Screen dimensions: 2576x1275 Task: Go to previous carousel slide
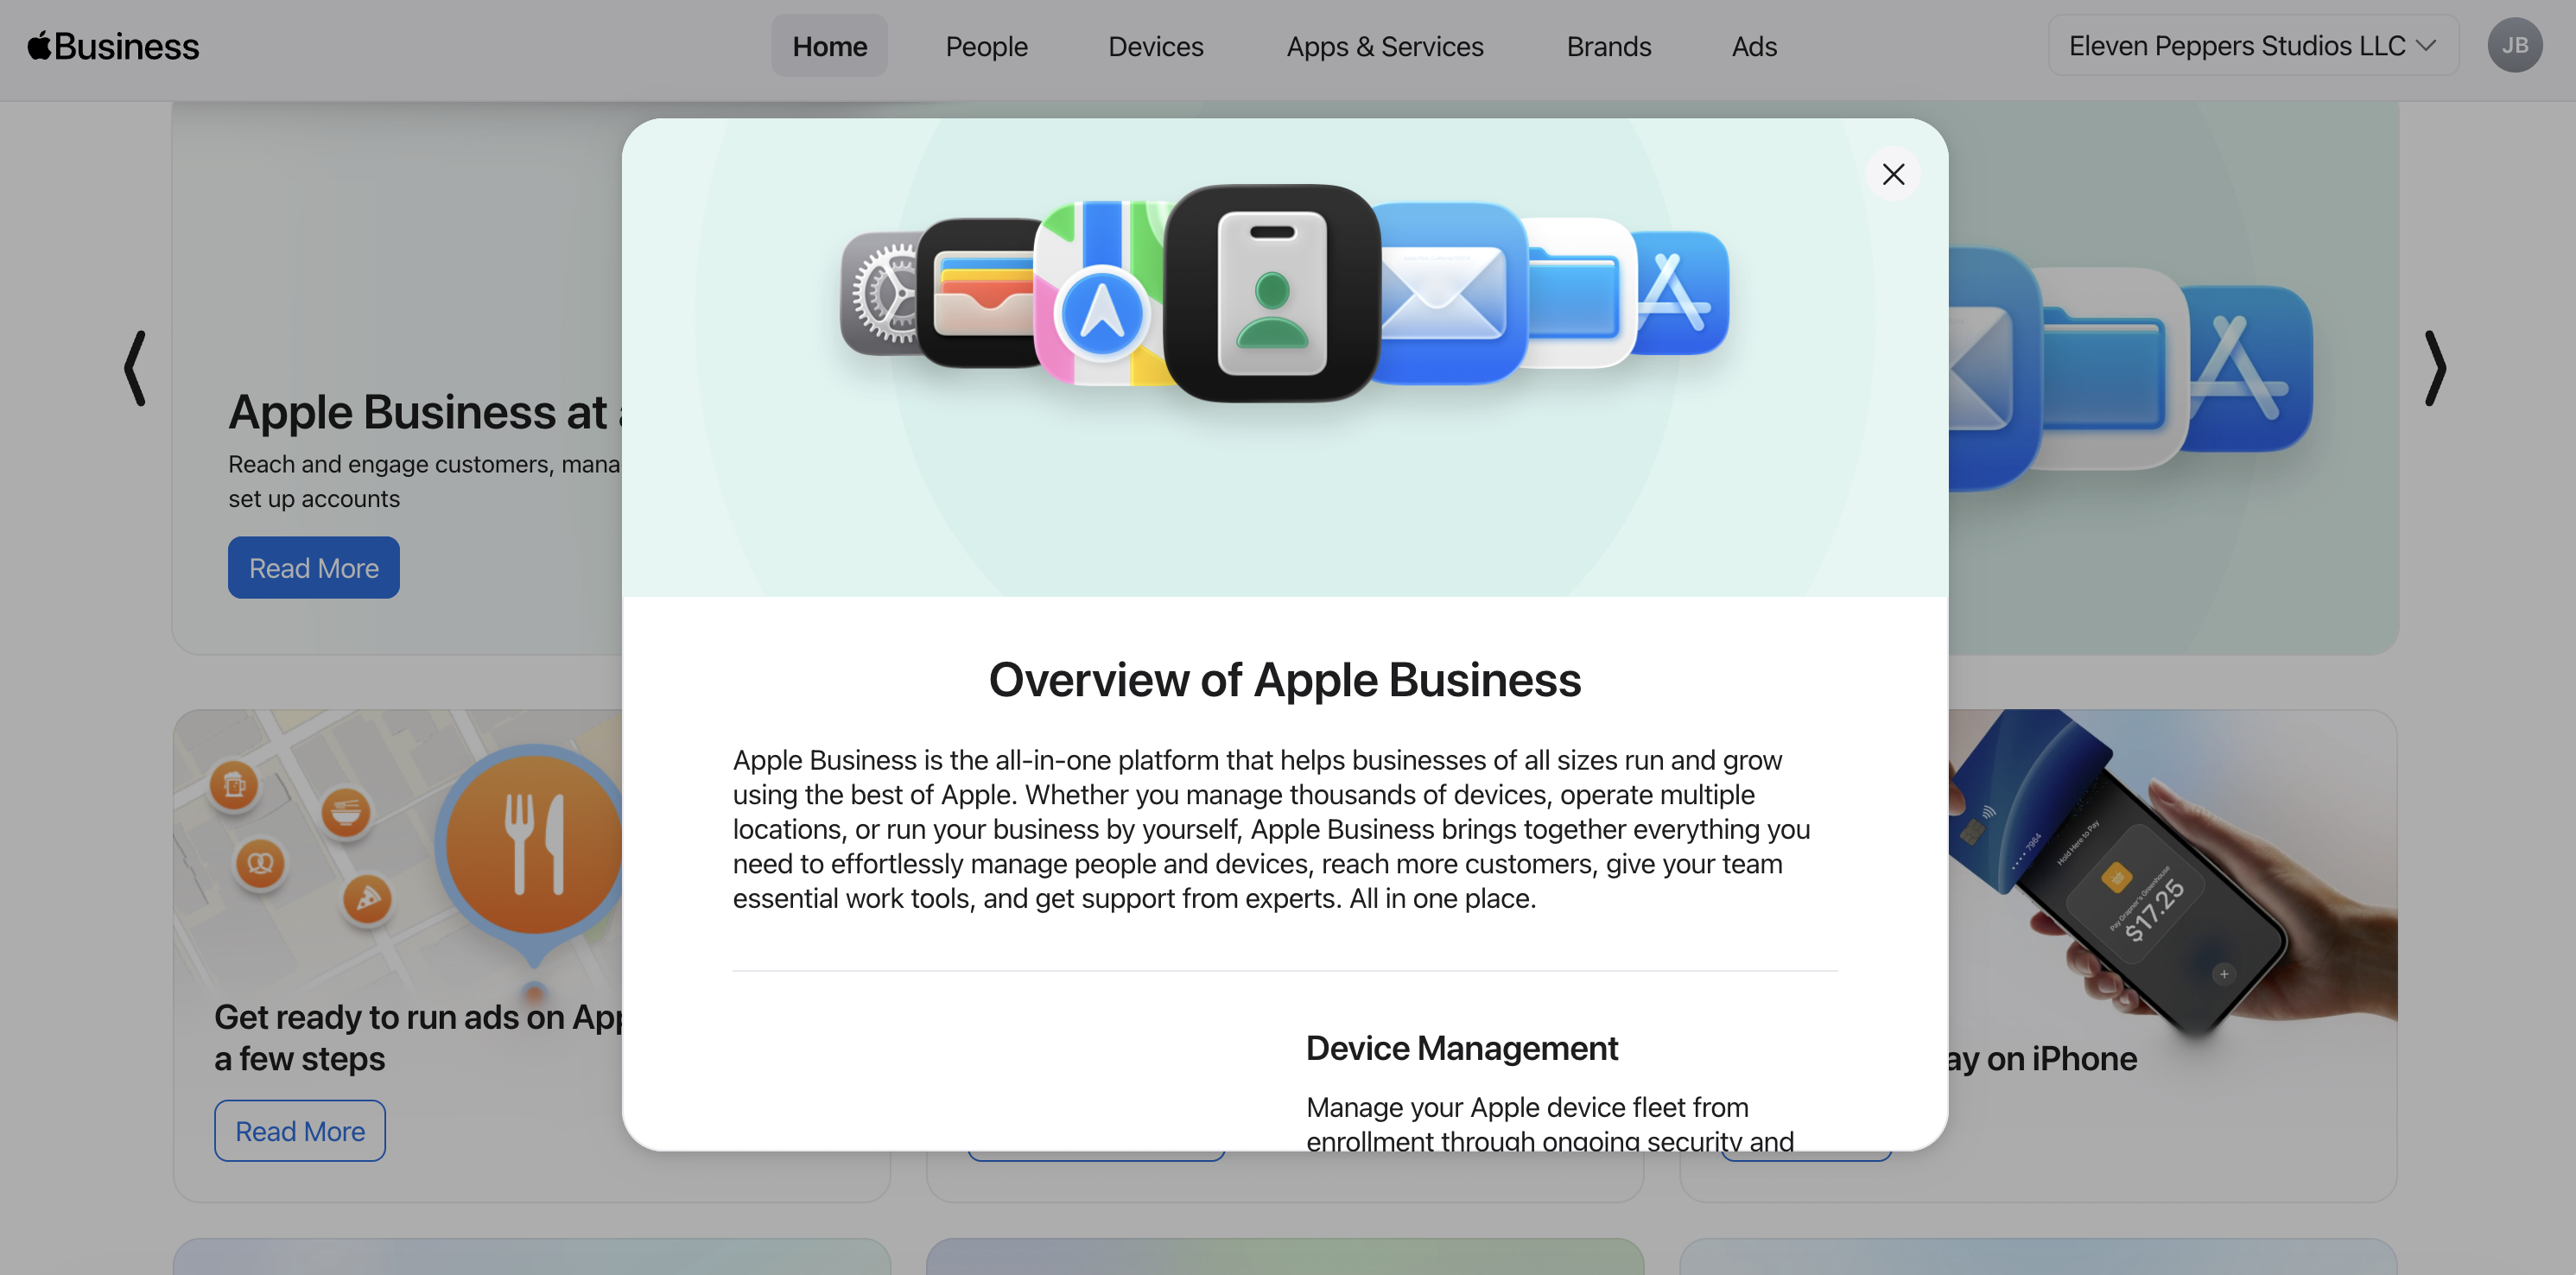pyautogui.click(x=135, y=368)
